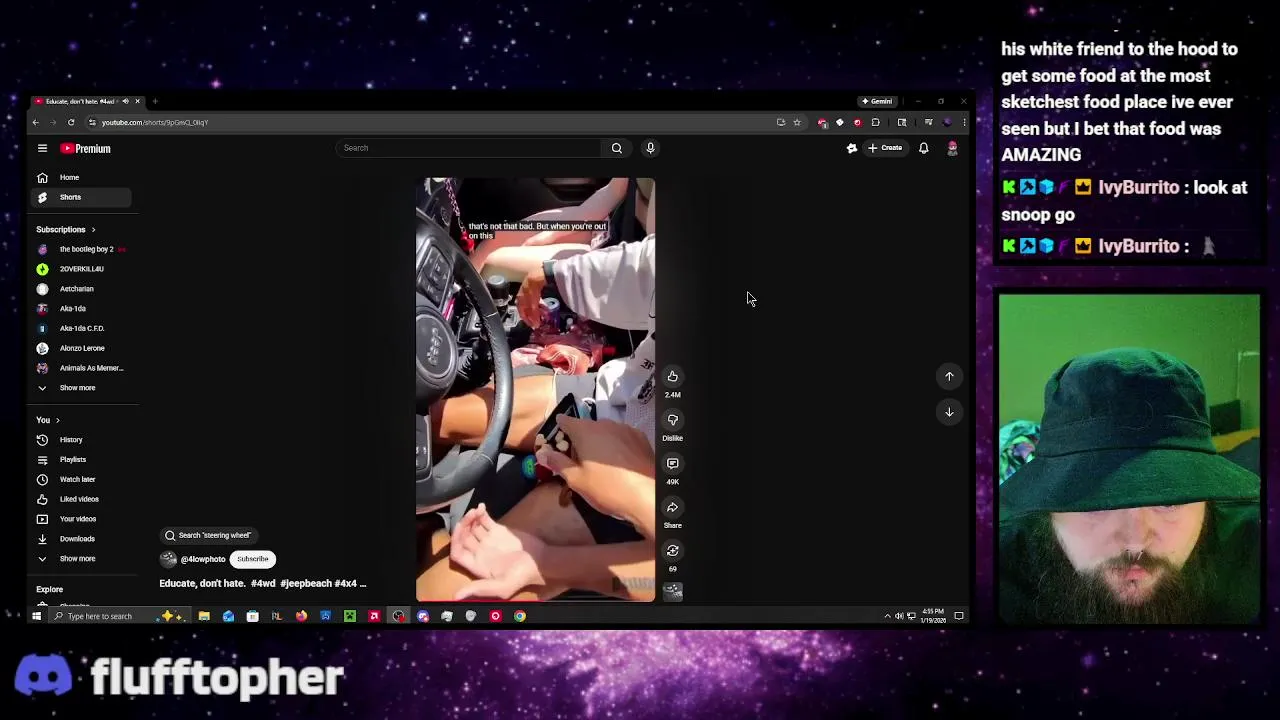
Task: Open the Windows notification center
Action: coord(959,616)
